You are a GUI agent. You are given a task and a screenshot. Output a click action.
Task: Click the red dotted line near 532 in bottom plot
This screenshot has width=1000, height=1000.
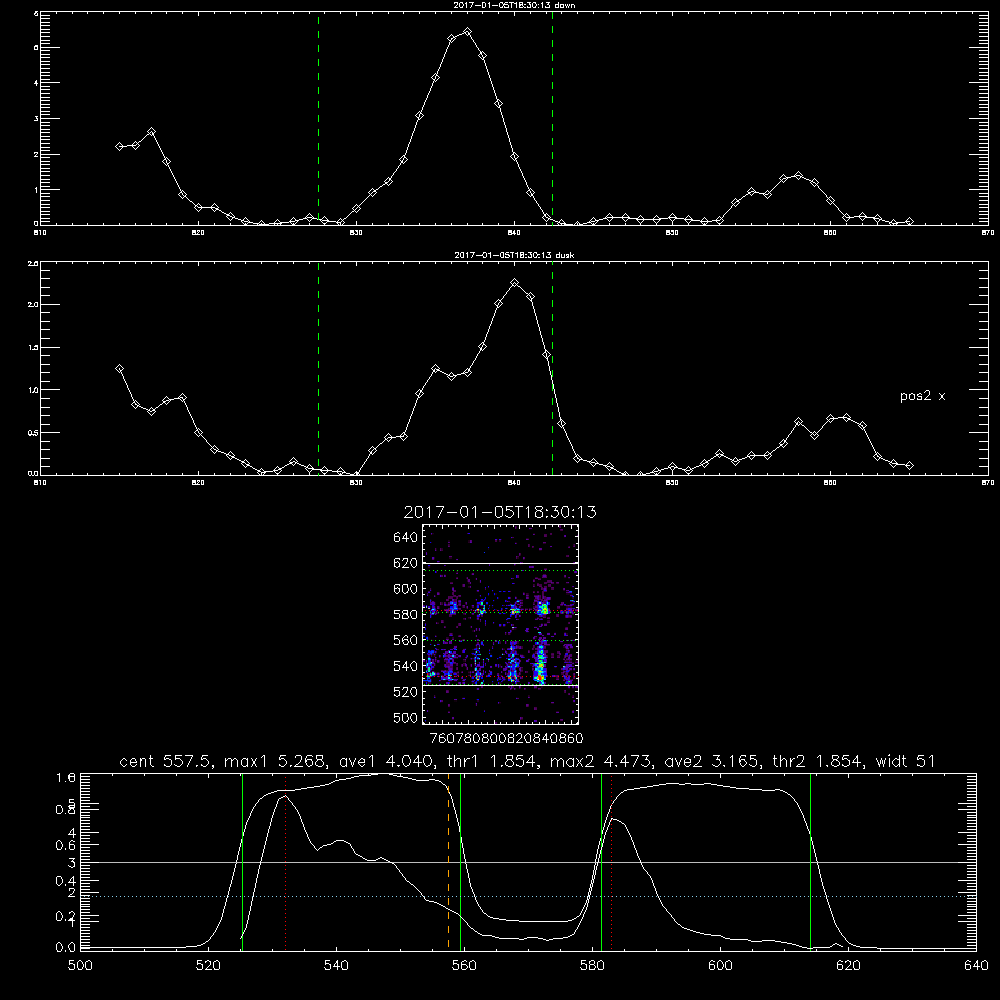pos(286,861)
